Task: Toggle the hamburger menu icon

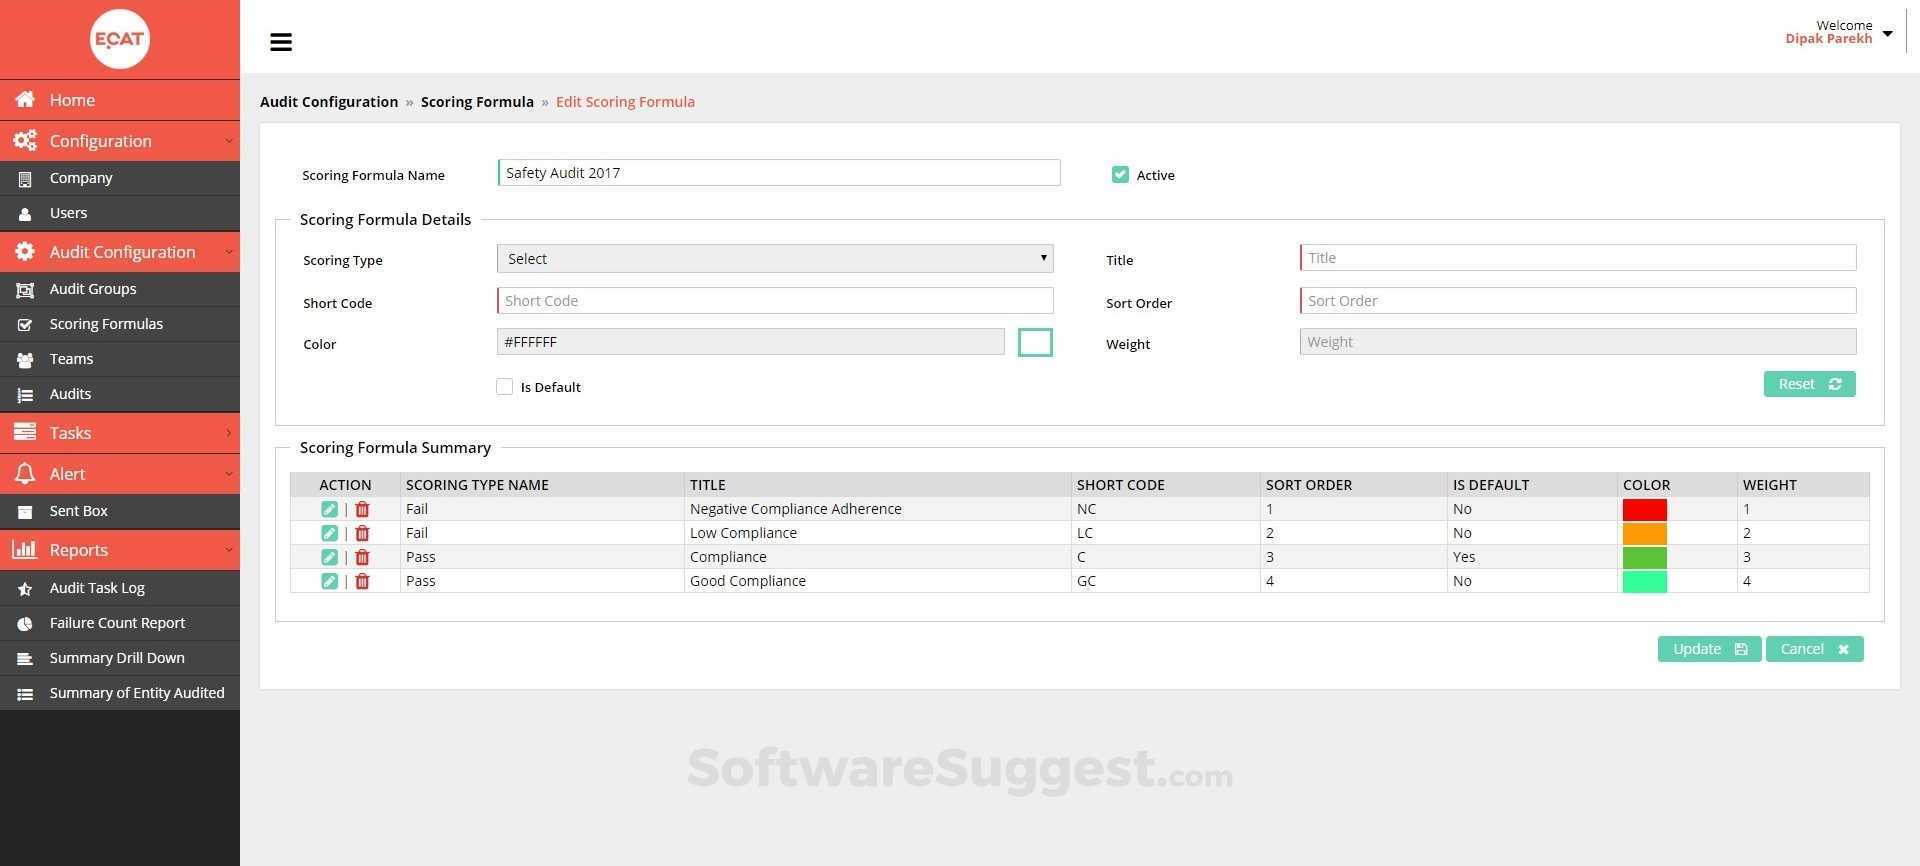Action: pos(281,42)
